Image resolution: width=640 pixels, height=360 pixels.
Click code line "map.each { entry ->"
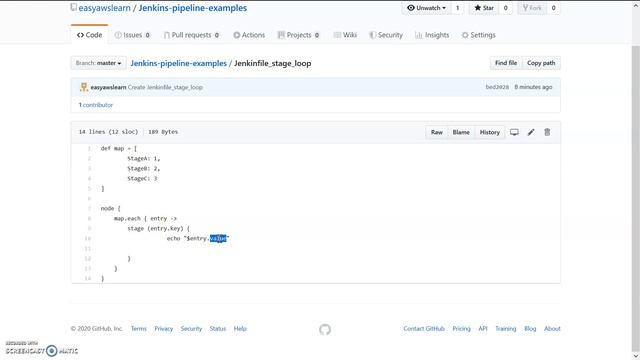[x=145, y=218]
